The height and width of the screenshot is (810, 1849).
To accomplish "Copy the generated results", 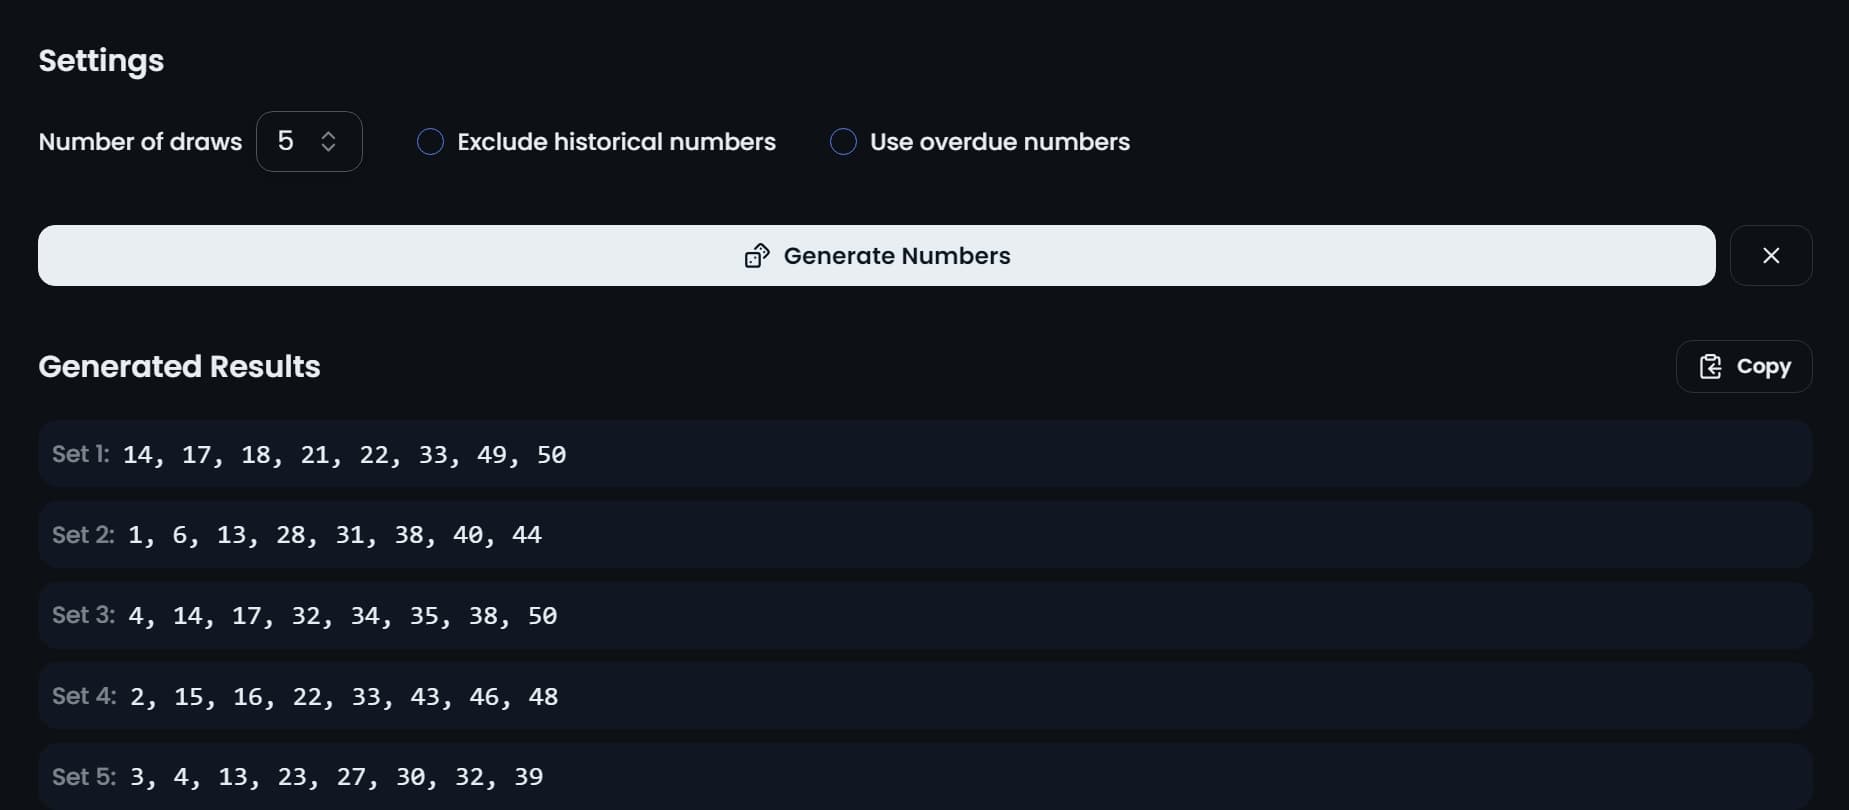I will tap(1743, 367).
